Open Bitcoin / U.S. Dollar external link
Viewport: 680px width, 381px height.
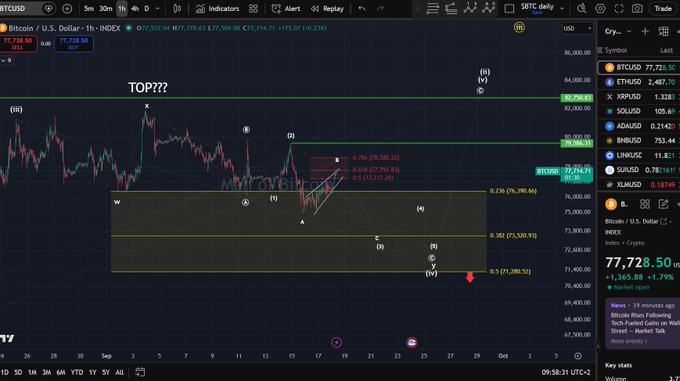[x=664, y=221]
